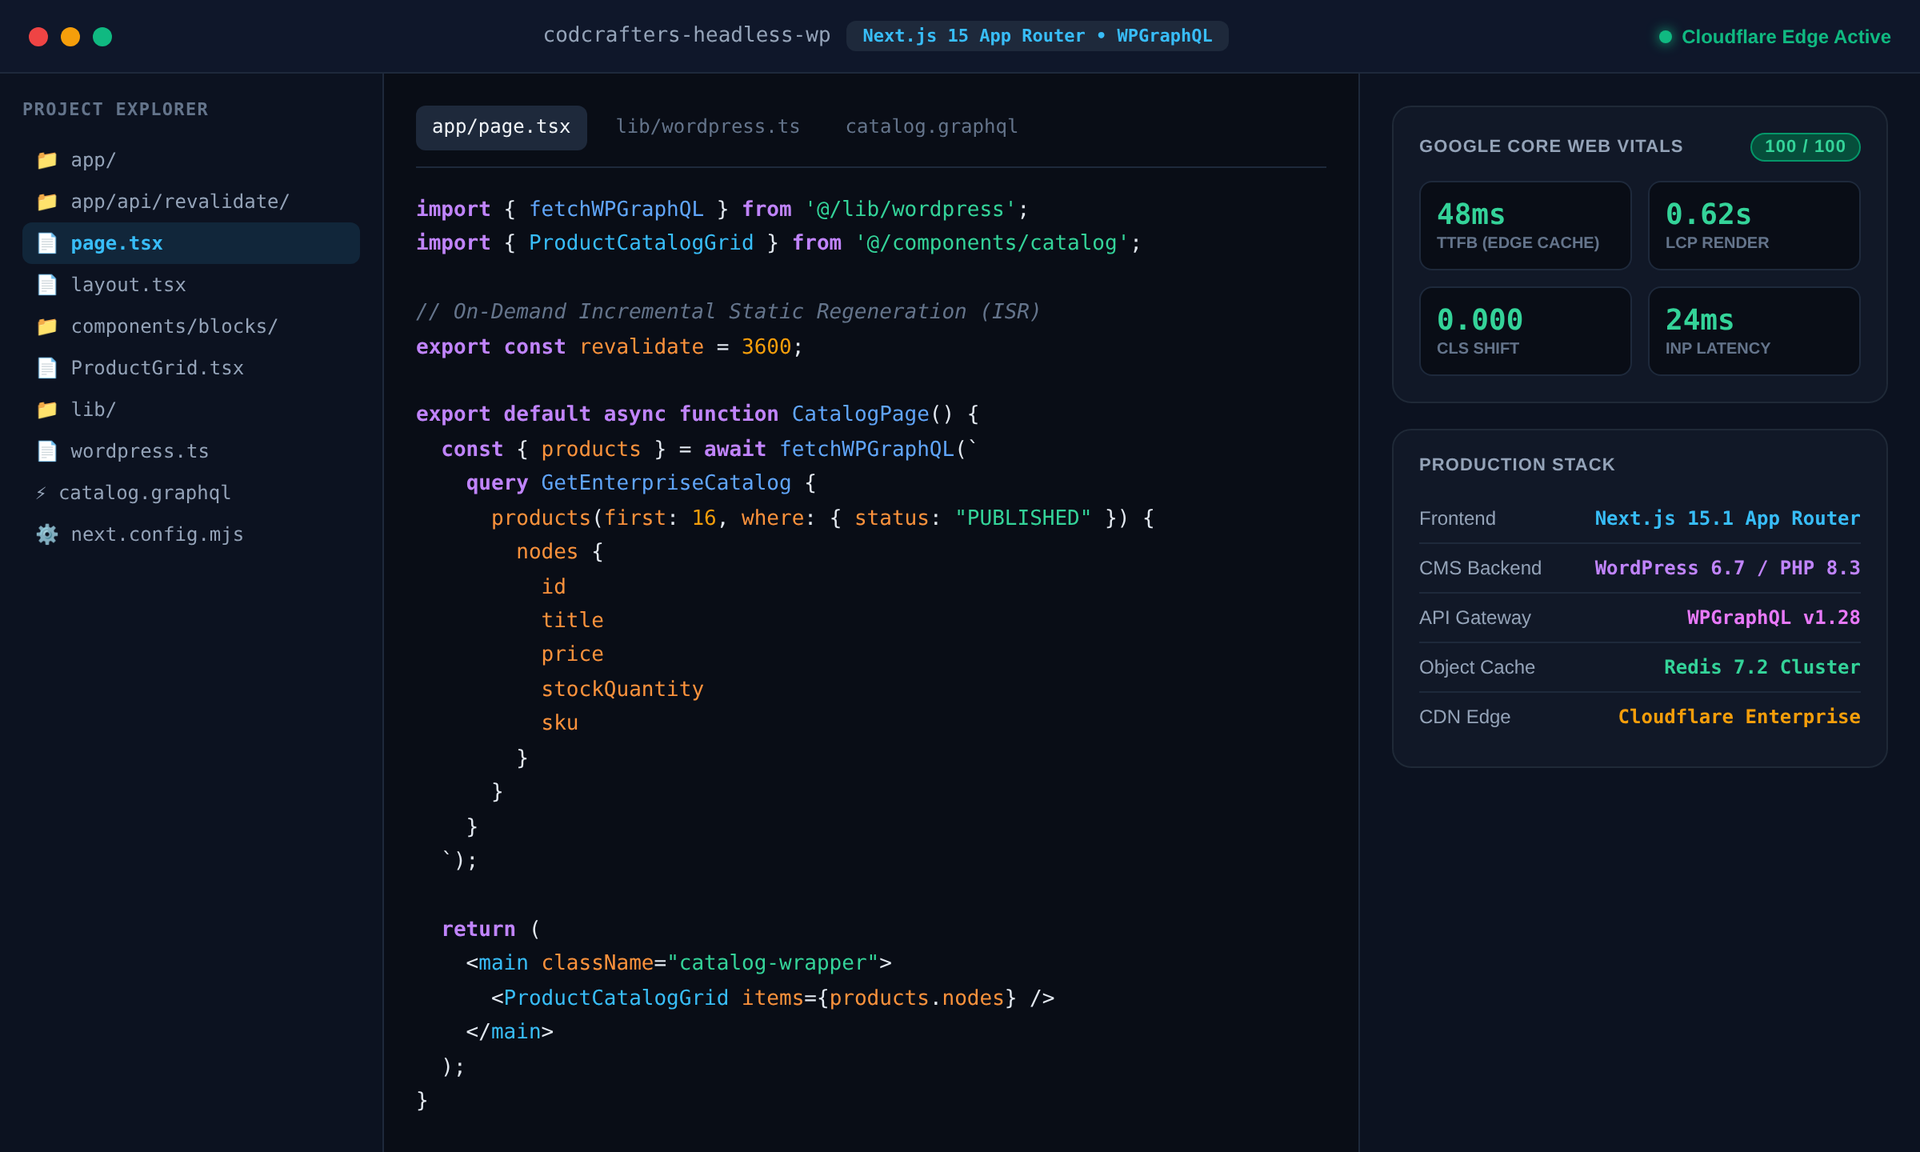Viewport: 1920px width, 1152px height.
Task: Click the file icon beside wordpress.ts
Action: pos(47,451)
